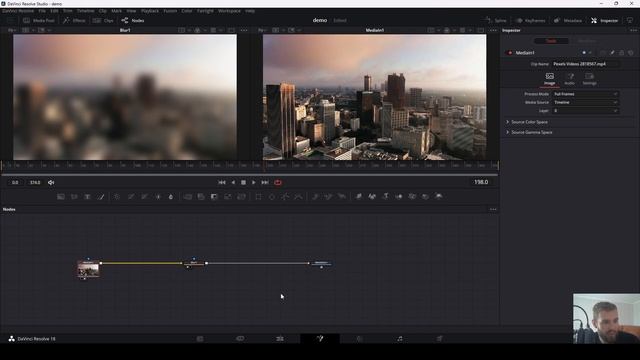This screenshot has width=640, height=360.
Task: Add a Rectangle mask from toolbar
Action: (258, 197)
